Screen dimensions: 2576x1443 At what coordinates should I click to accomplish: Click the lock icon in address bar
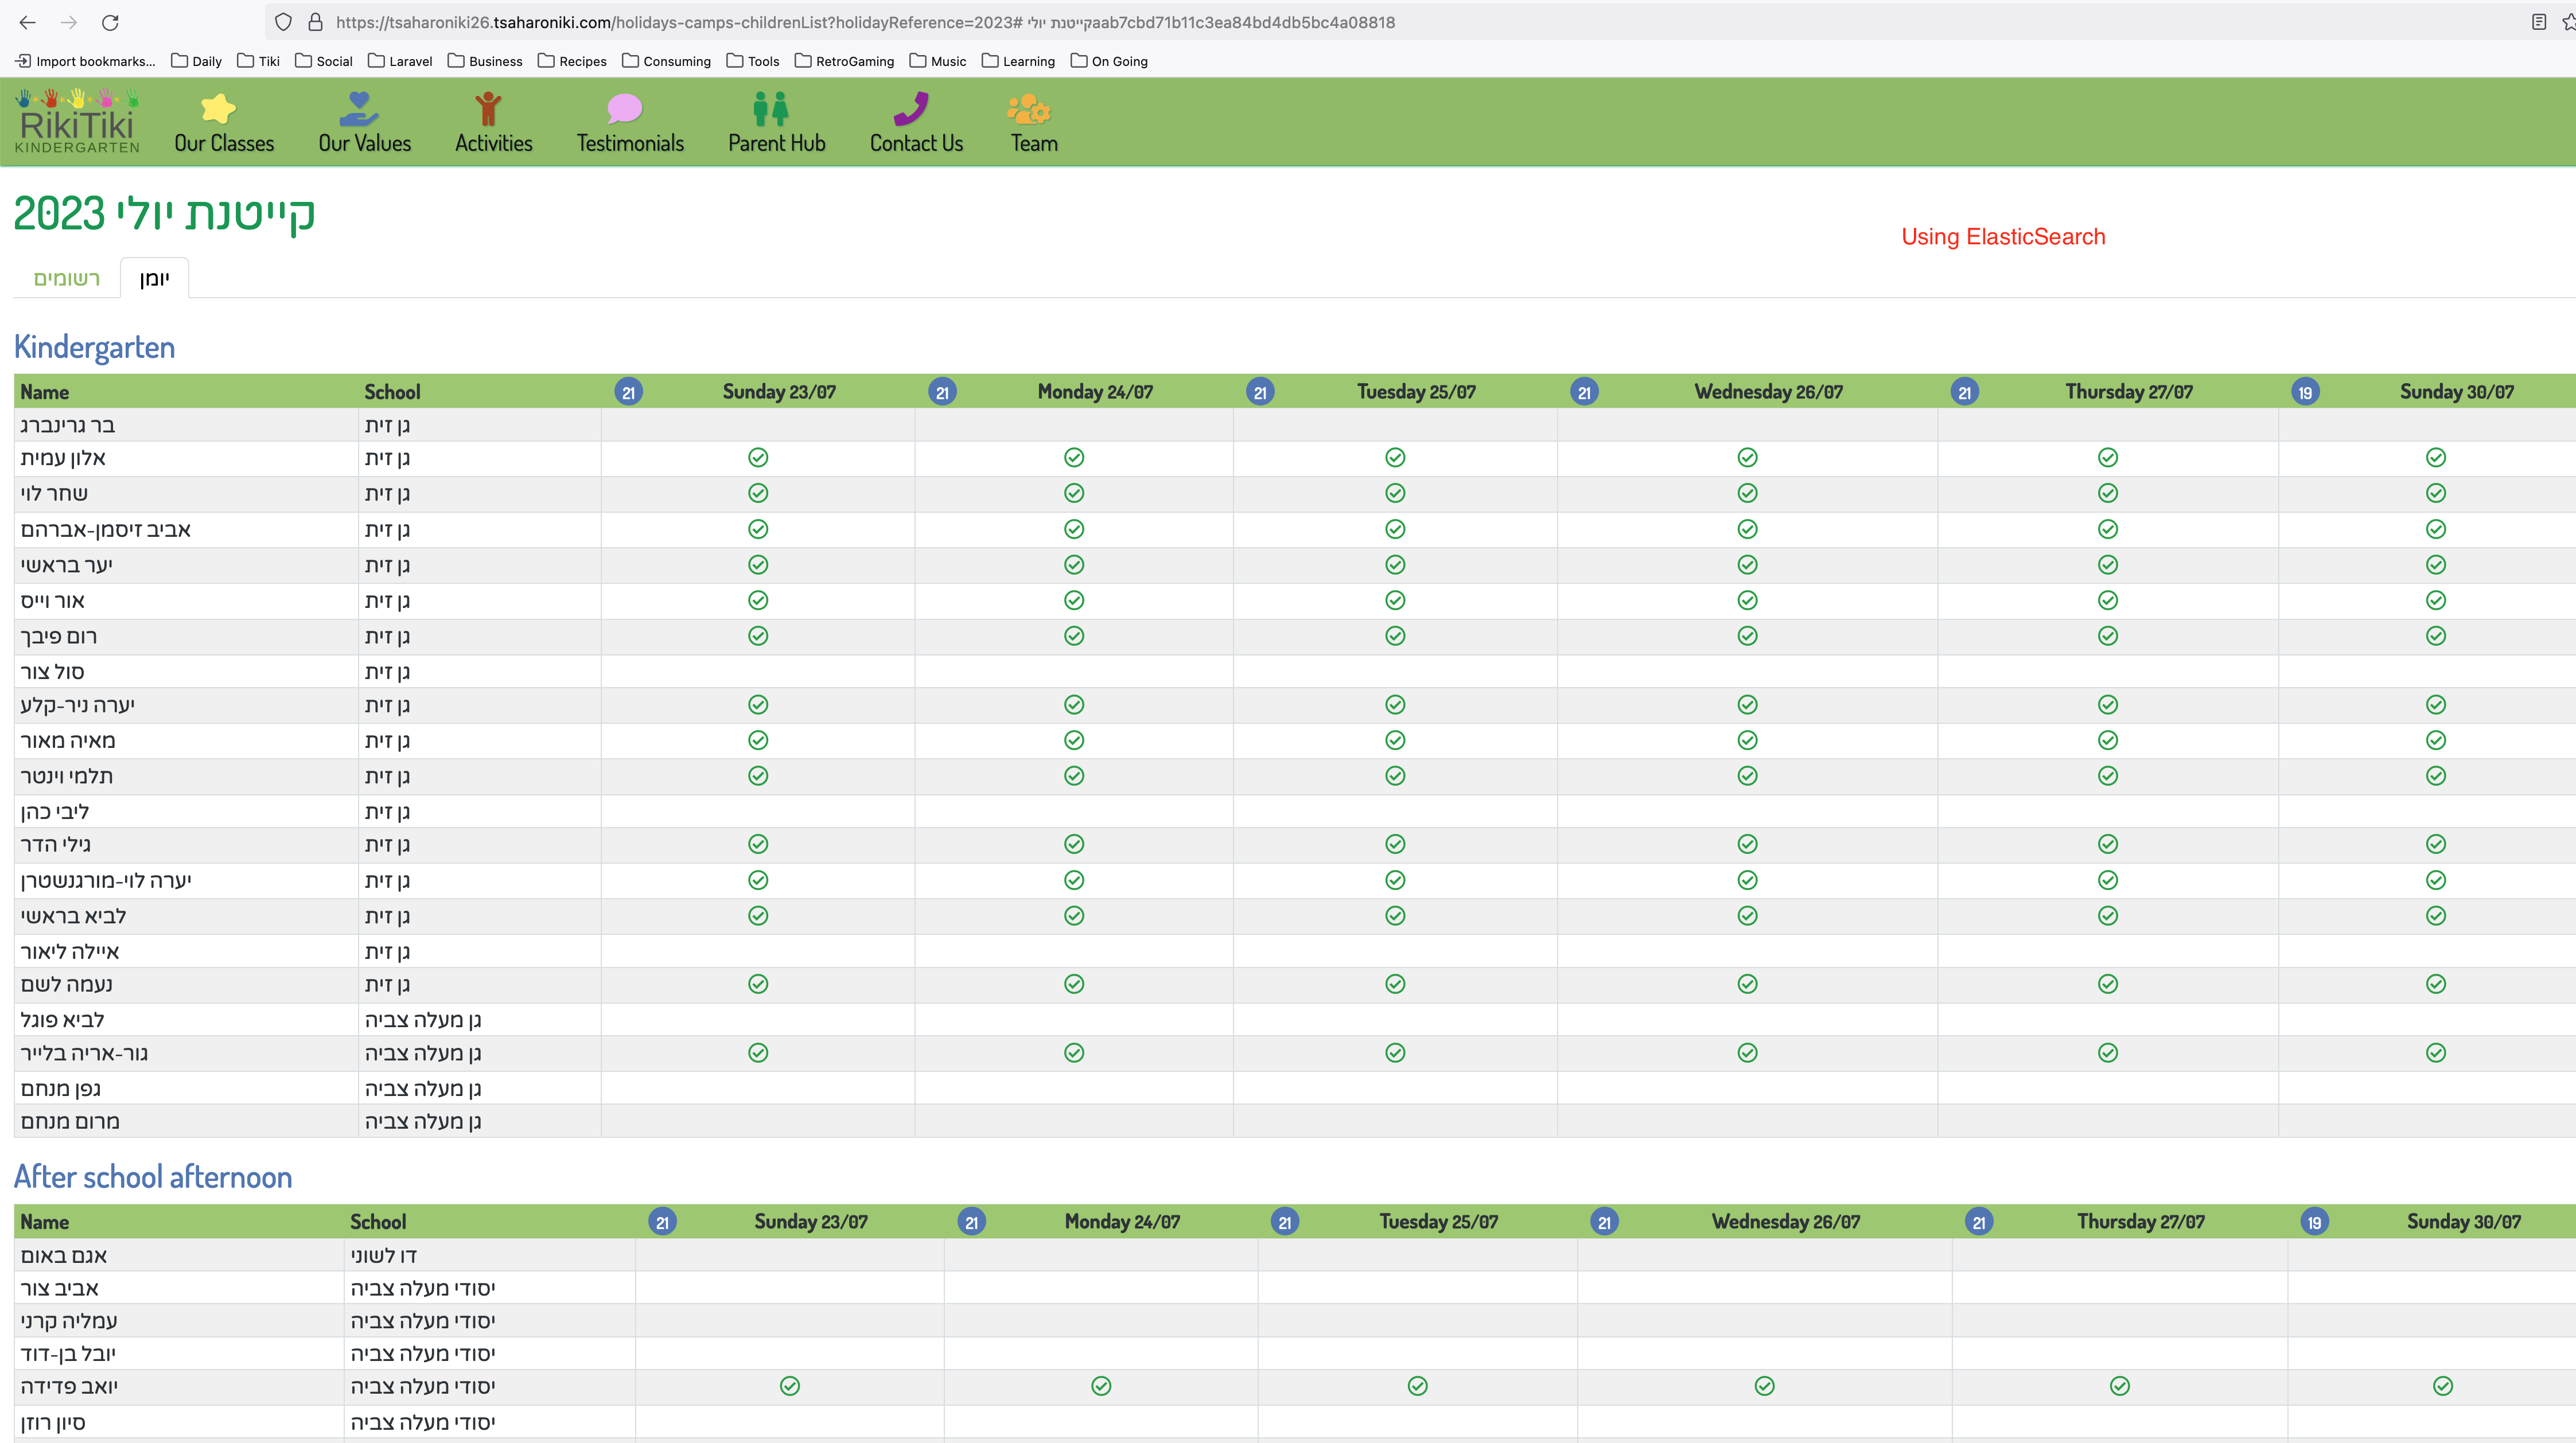[315, 22]
